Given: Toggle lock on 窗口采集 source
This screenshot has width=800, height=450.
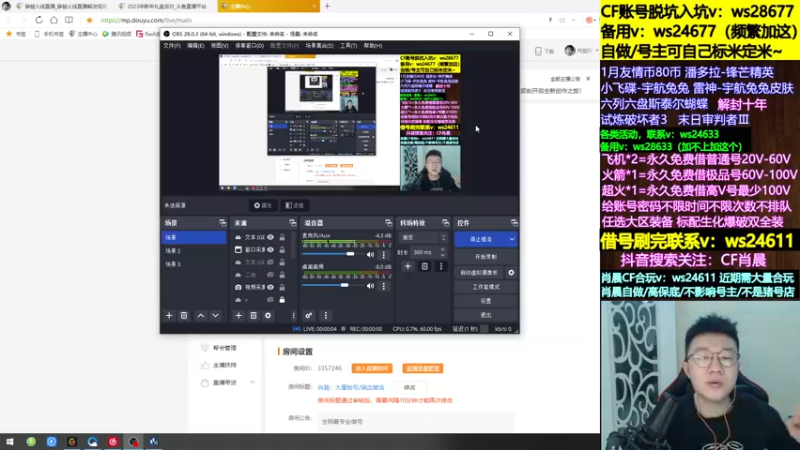Looking at the screenshot, I should tap(282, 249).
